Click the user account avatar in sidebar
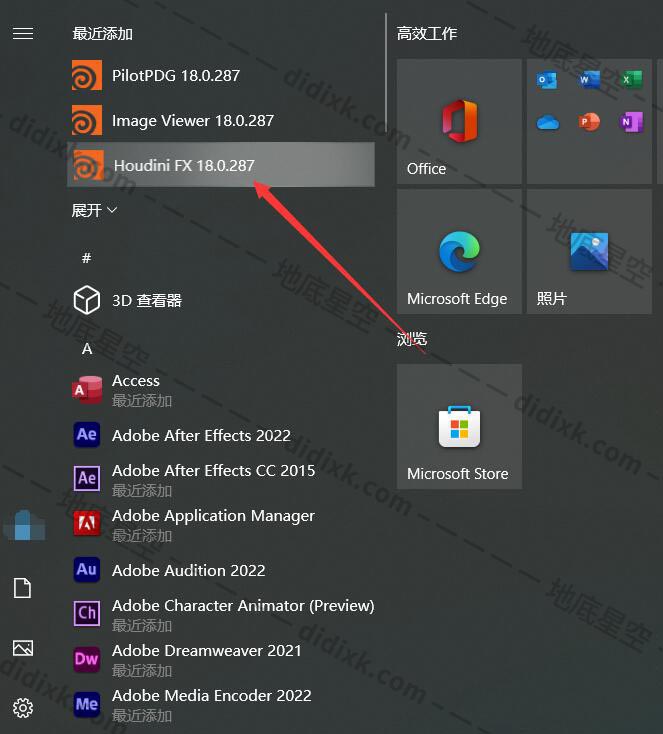 tap(24, 525)
